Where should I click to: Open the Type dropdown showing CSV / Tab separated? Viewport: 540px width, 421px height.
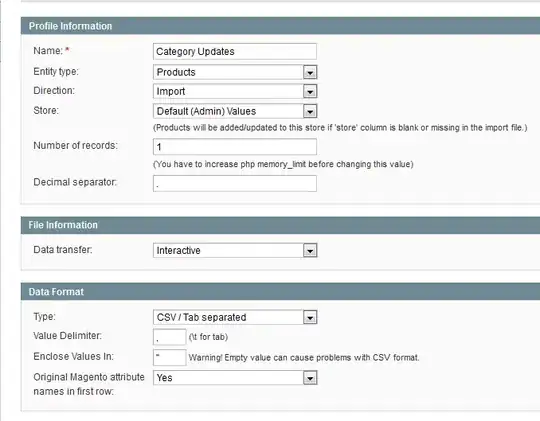point(235,317)
